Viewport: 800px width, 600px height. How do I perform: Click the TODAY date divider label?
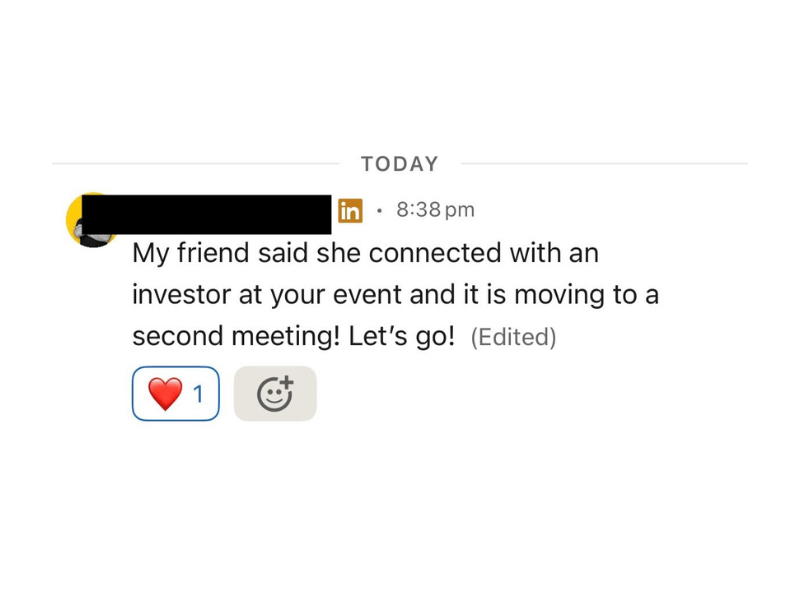point(400,164)
